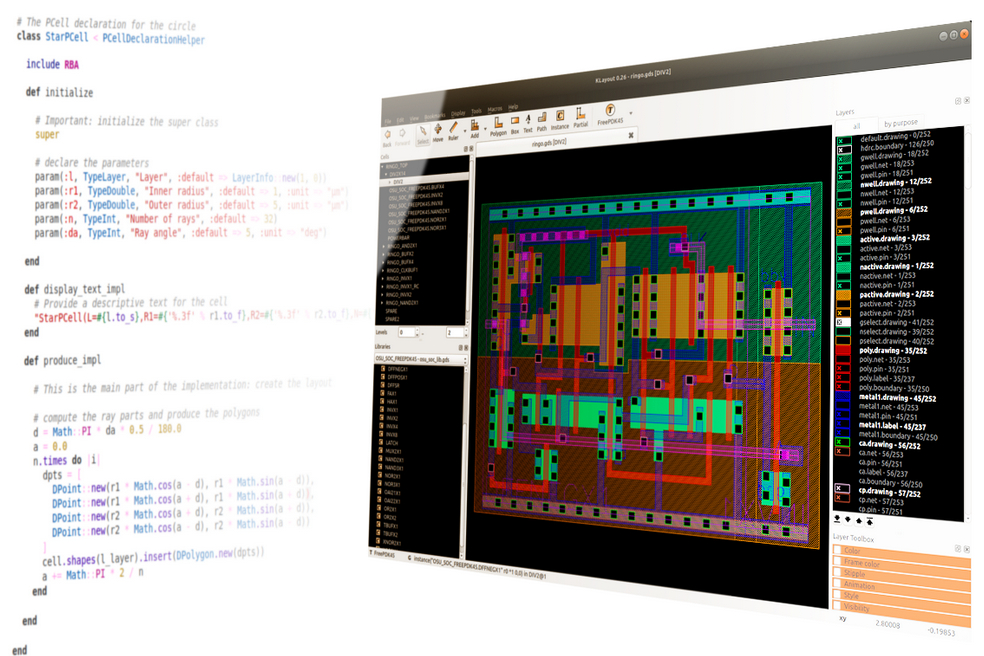Click the MUX2X1 library cell icon

[x=382, y=451]
